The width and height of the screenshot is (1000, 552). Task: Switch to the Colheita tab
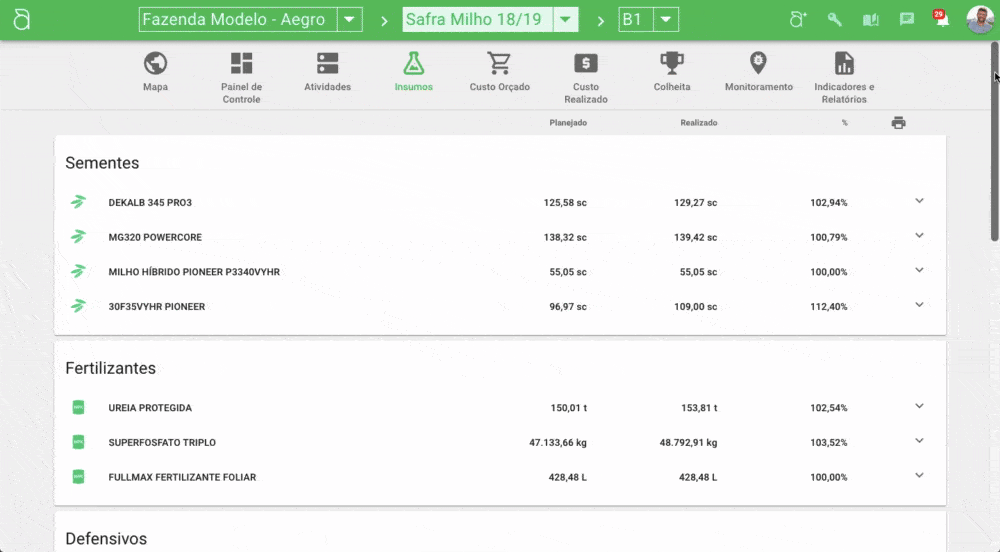671,64
